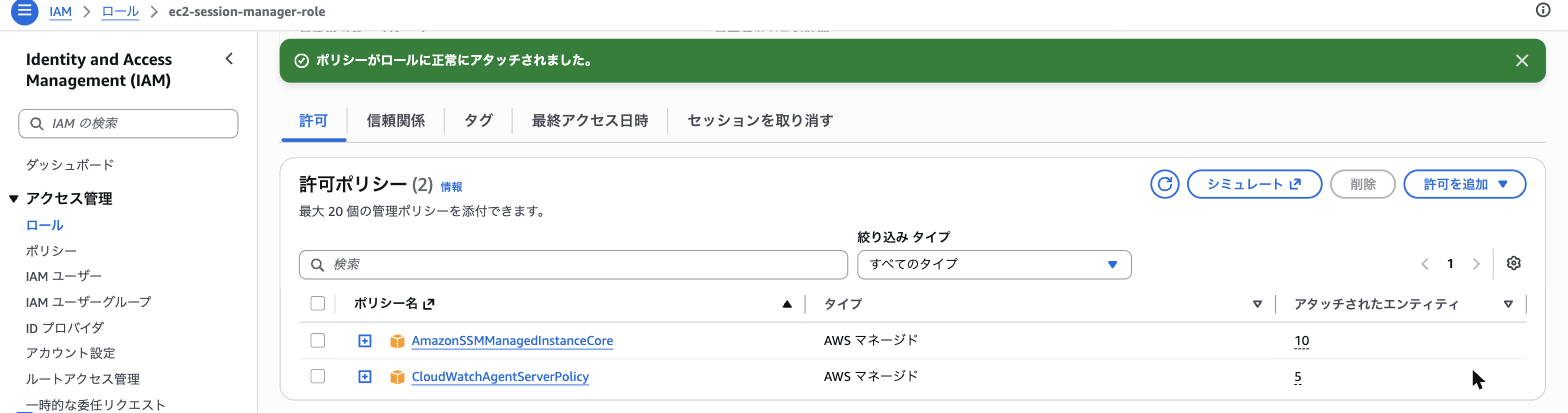Open ID プロバイダ in the sidebar
The width and height of the screenshot is (1568, 413).
pyautogui.click(x=65, y=327)
